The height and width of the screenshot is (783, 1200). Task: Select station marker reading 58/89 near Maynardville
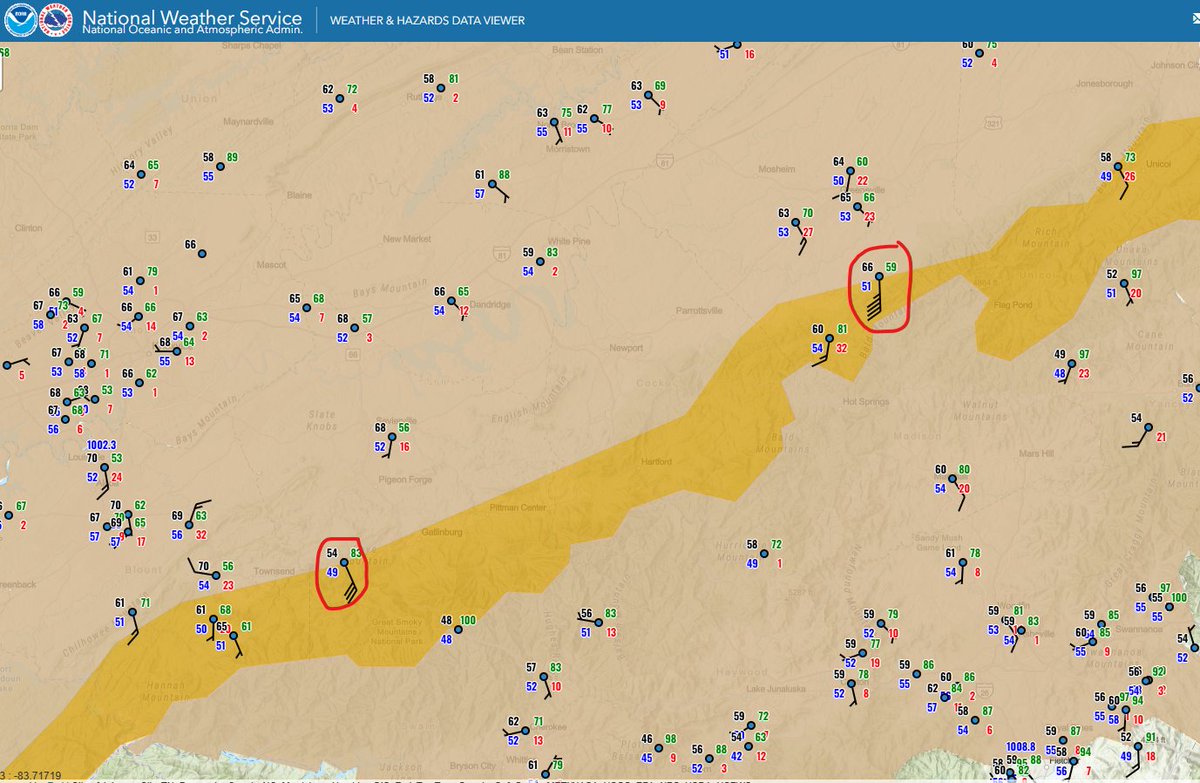click(220, 167)
